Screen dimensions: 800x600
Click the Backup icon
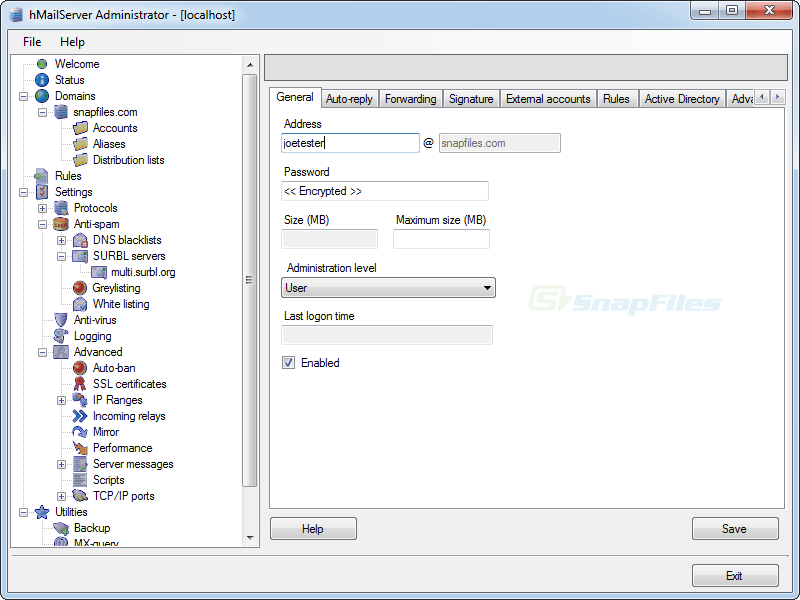(61, 528)
